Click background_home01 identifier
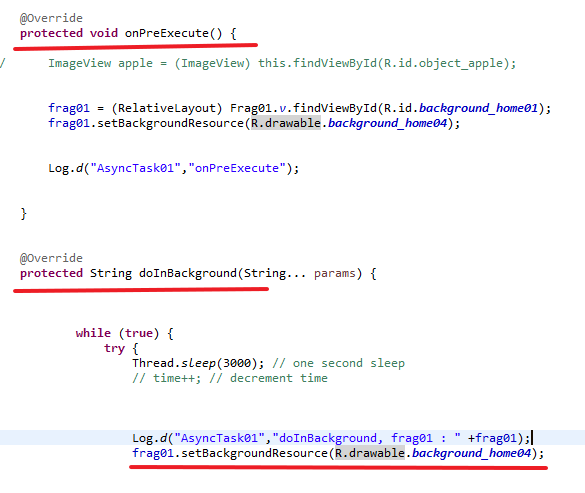Viewport: 585px width, 493px height. click(x=479, y=108)
